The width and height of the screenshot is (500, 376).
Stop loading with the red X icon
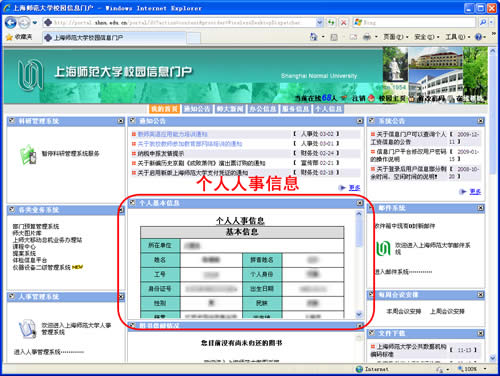[x=343, y=23]
